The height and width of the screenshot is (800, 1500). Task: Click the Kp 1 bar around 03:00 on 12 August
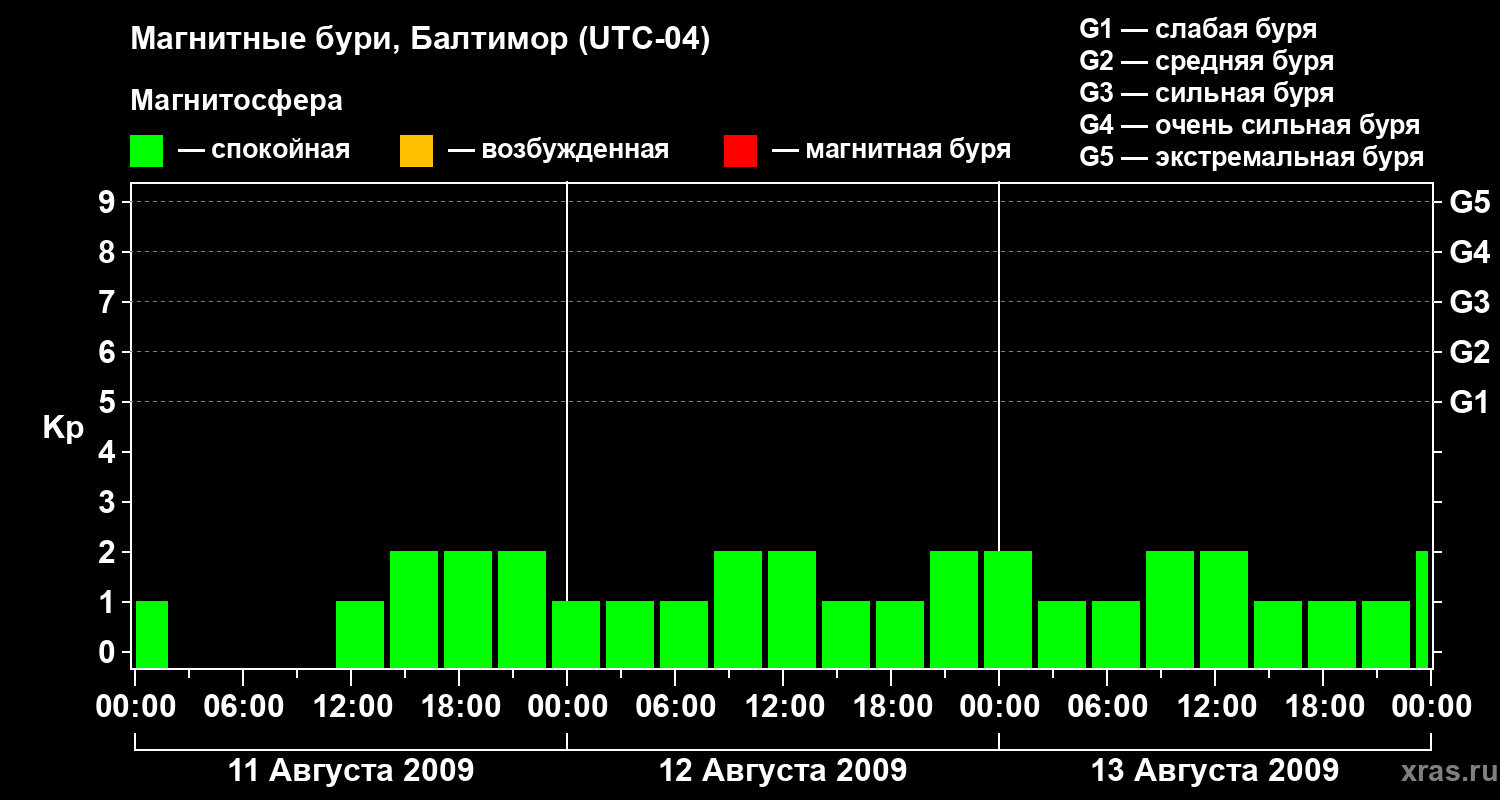click(x=630, y=634)
